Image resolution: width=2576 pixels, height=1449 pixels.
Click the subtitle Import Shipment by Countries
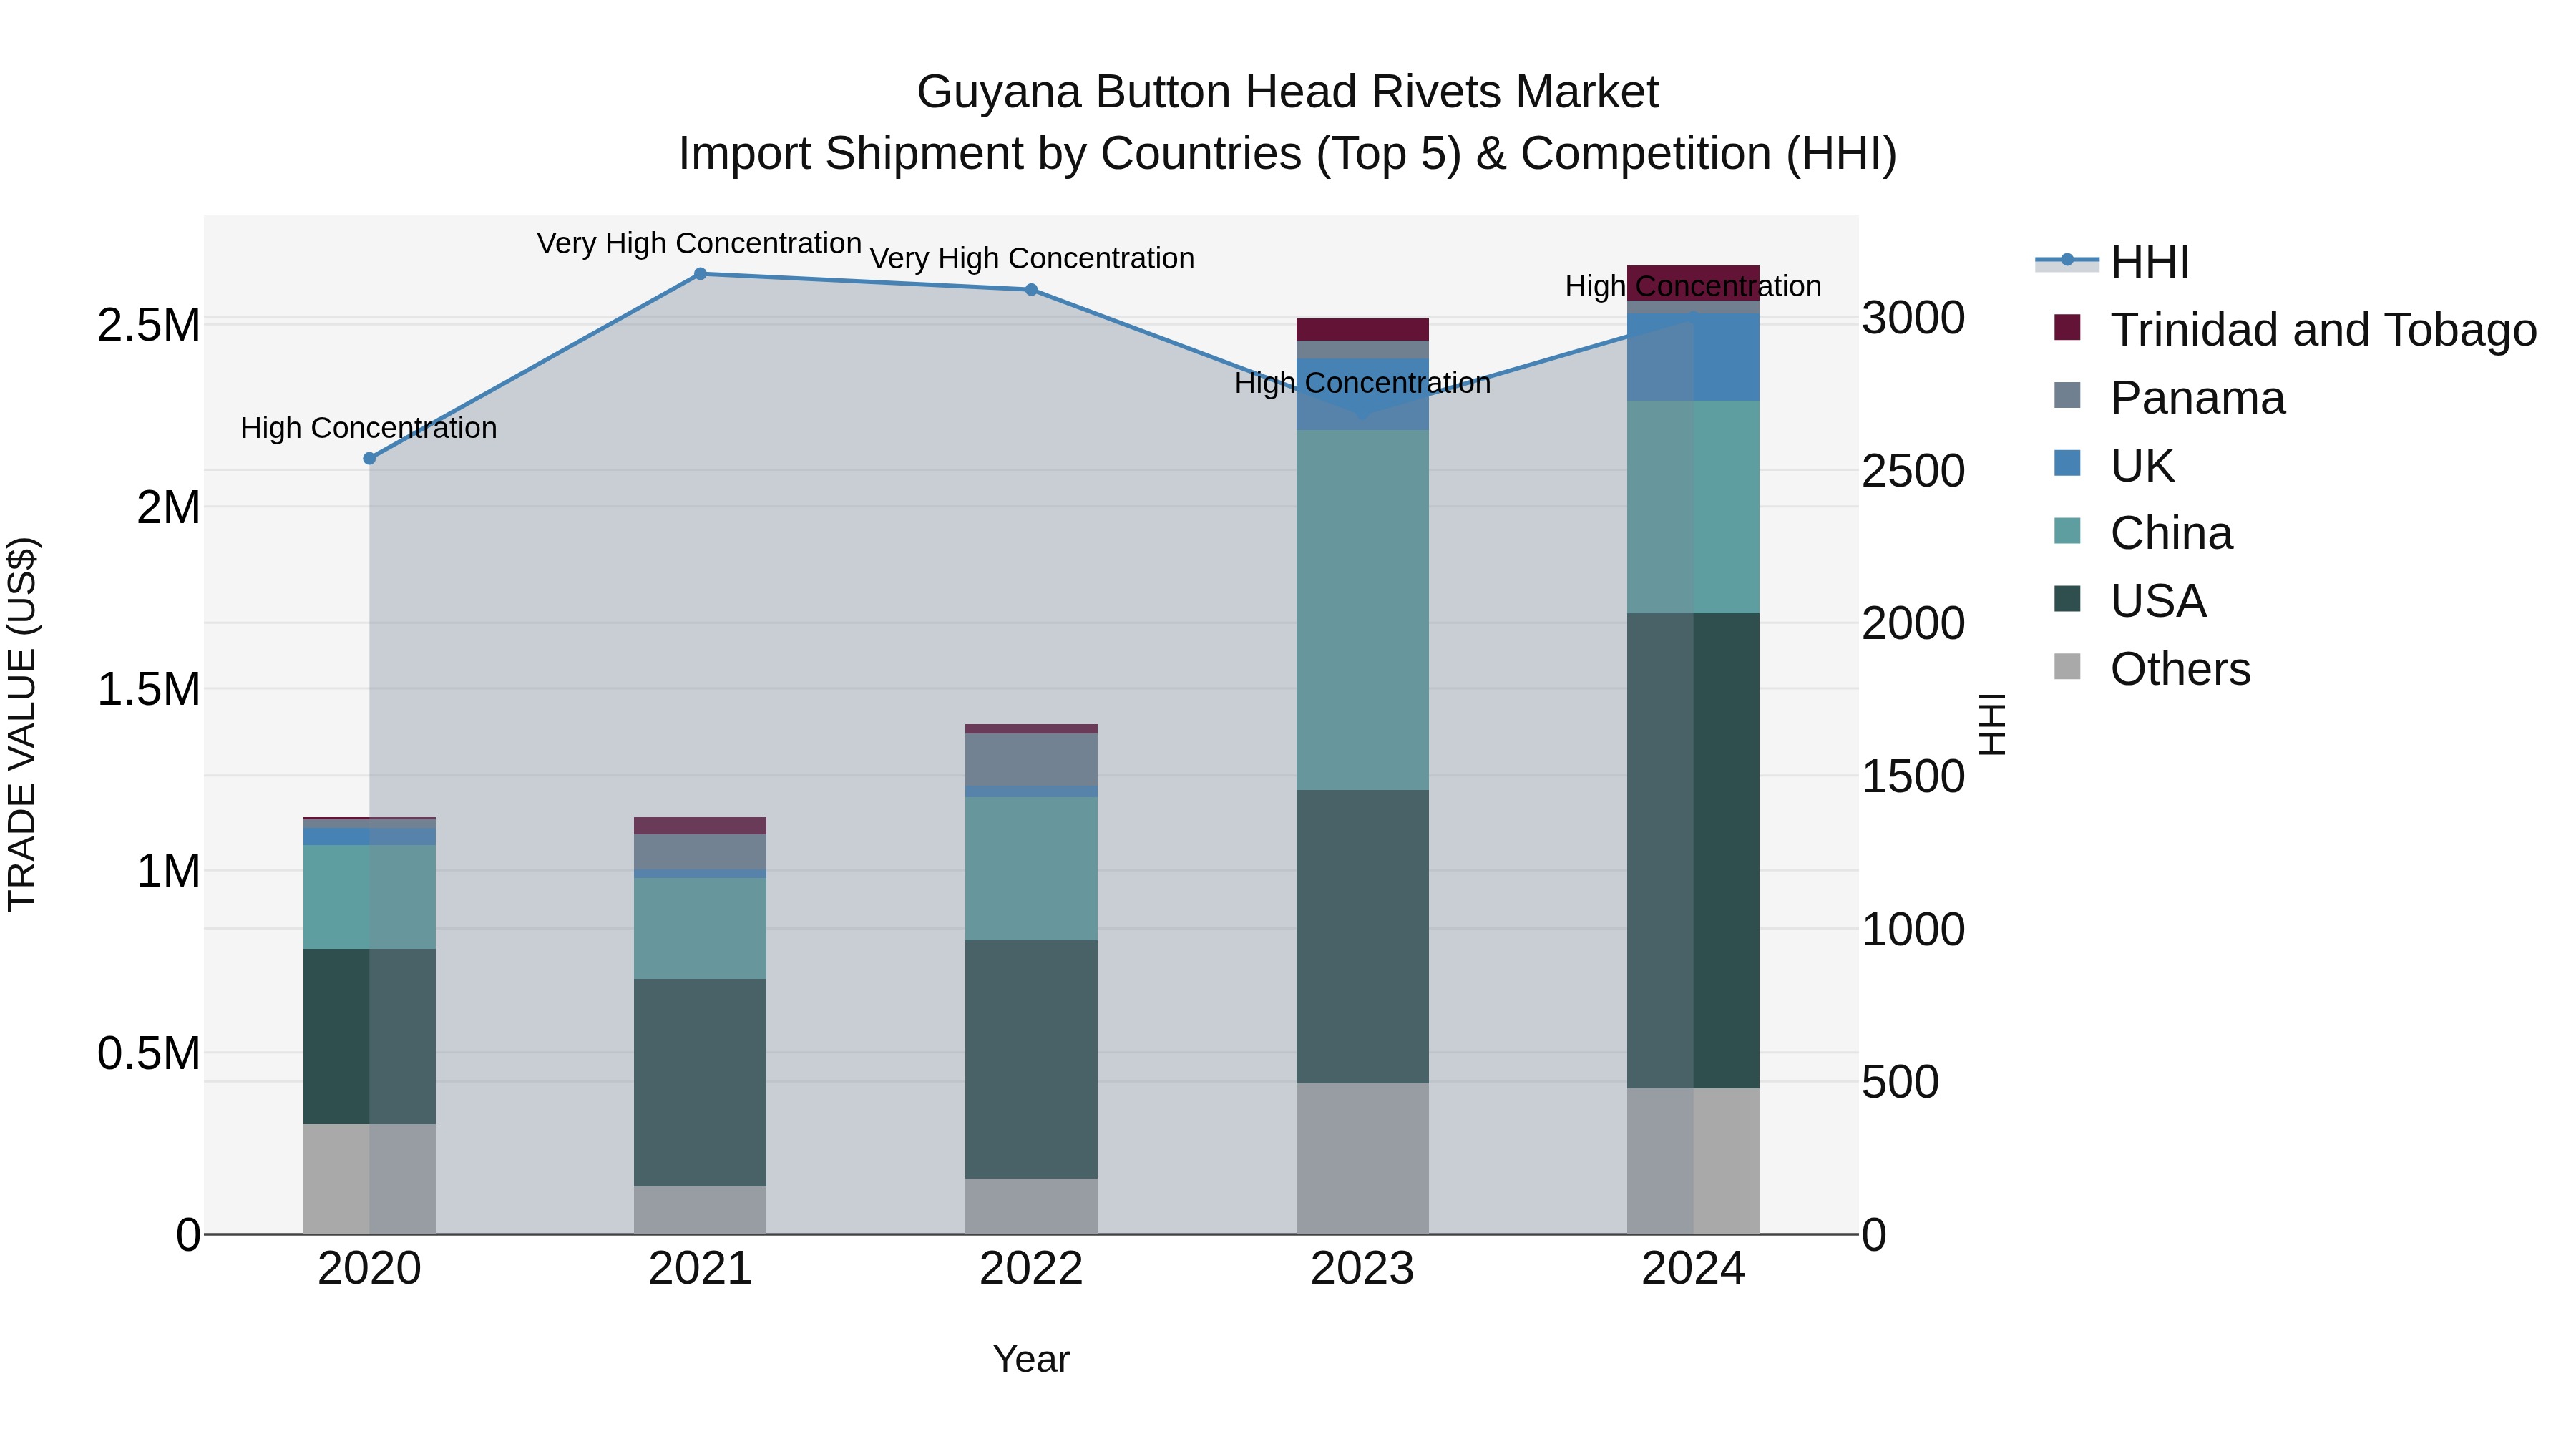coord(1287,153)
